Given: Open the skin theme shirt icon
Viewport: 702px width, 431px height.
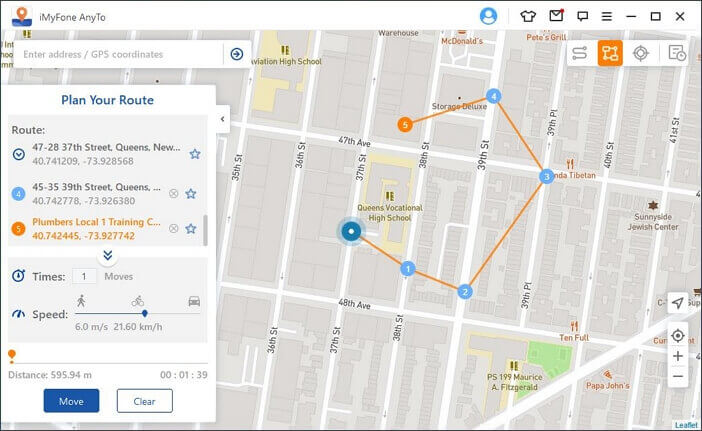Looking at the screenshot, I should tap(529, 16).
